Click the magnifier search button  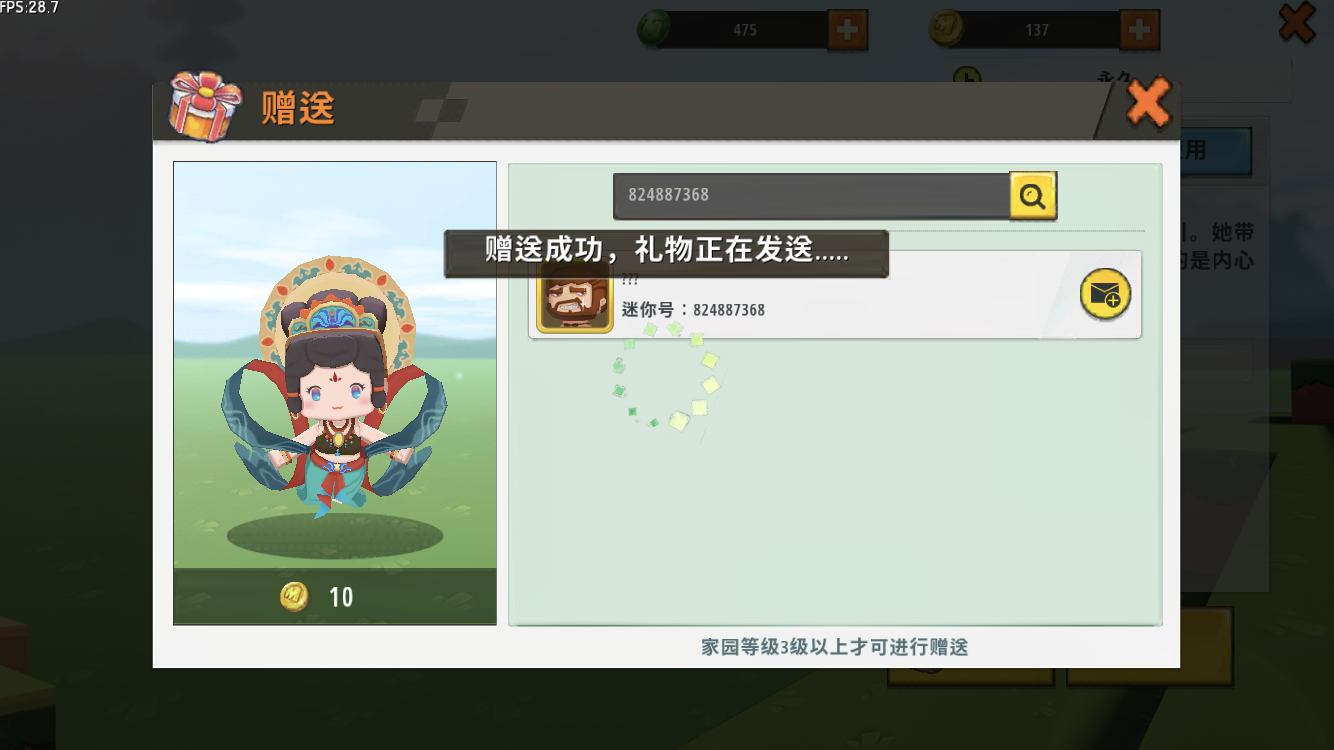pos(1033,196)
